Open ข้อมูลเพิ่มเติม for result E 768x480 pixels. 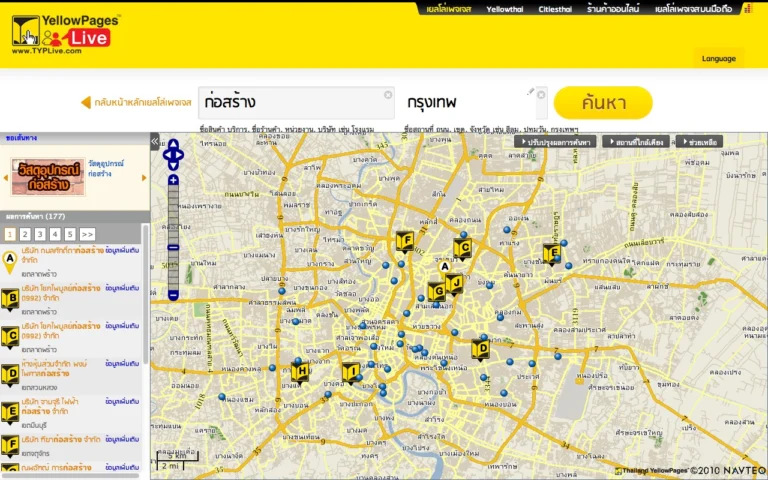click(x=122, y=401)
